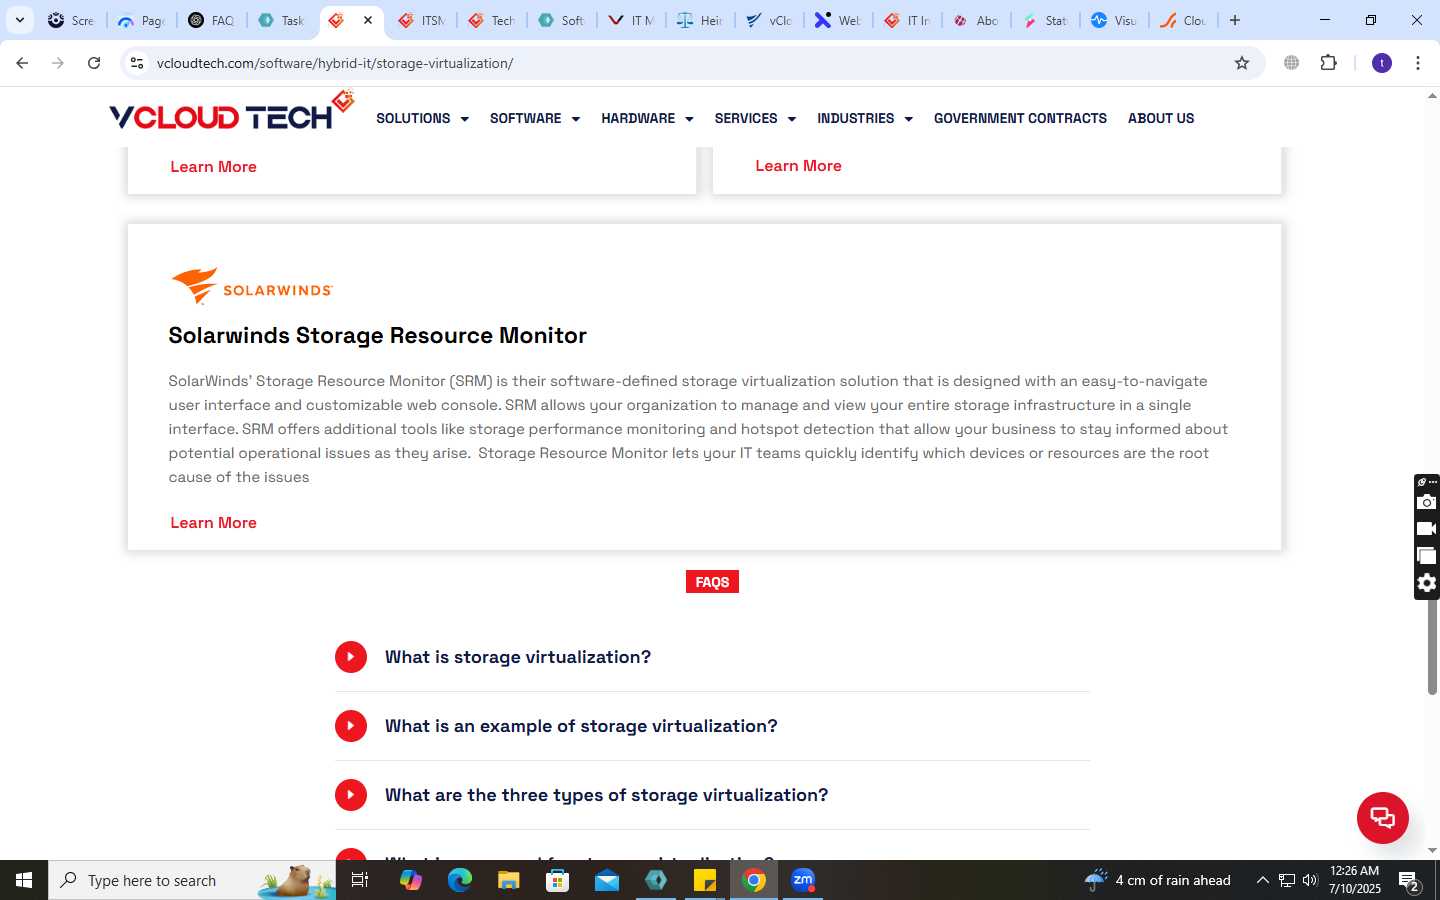Image resolution: width=1440 pixels, height=900 pixels.
Task: Open the Copilot icon on the taskbar
Action: tap(410, 880)
